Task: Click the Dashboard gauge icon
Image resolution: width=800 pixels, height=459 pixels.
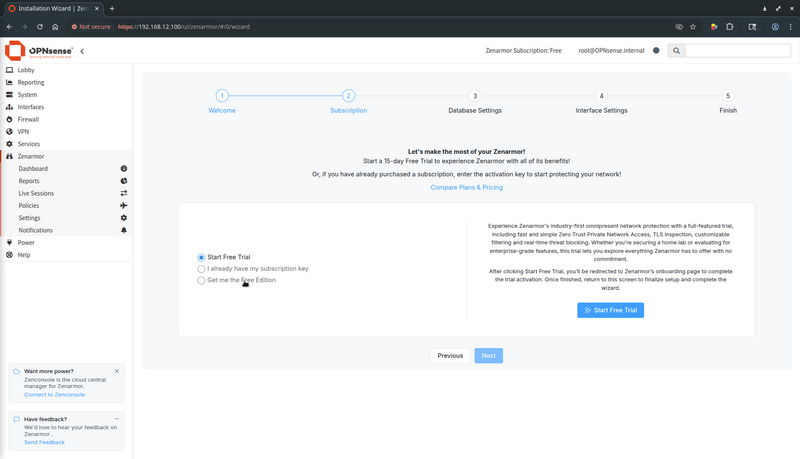Action: pyautogui.click(x=123, y=168)
